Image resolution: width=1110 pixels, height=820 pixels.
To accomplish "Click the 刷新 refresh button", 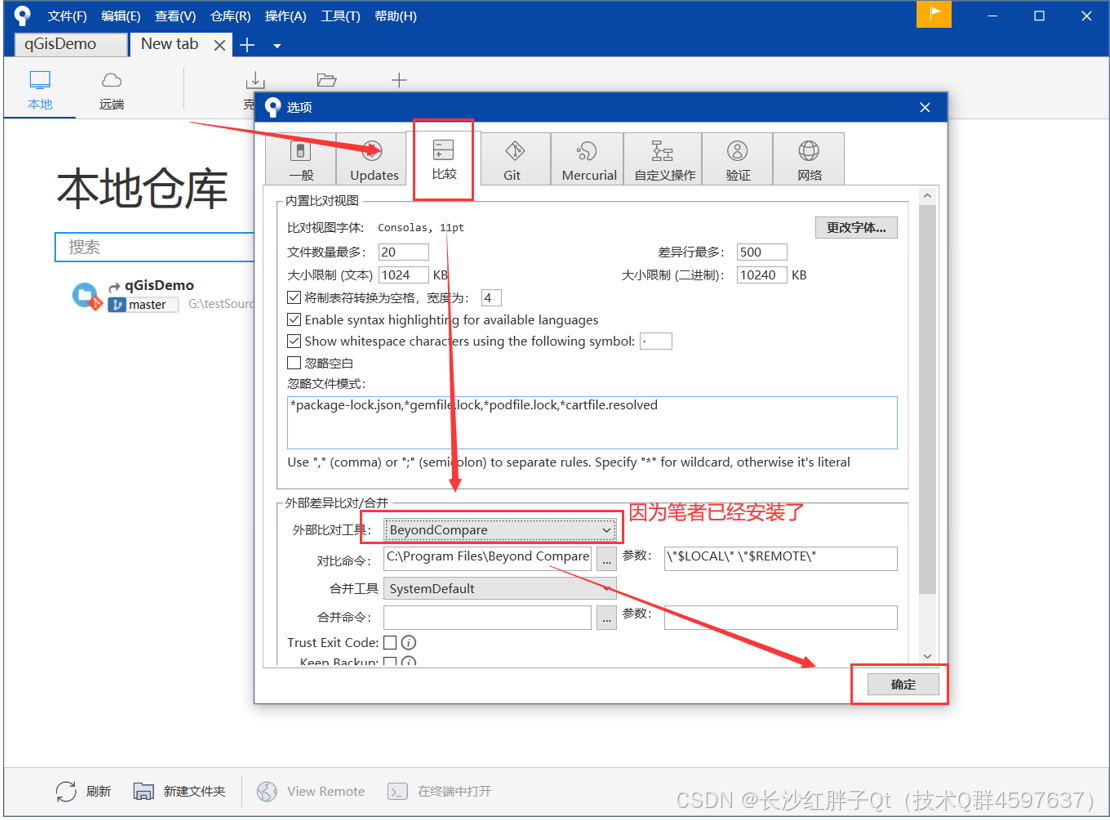I will [x=84, y=791].
